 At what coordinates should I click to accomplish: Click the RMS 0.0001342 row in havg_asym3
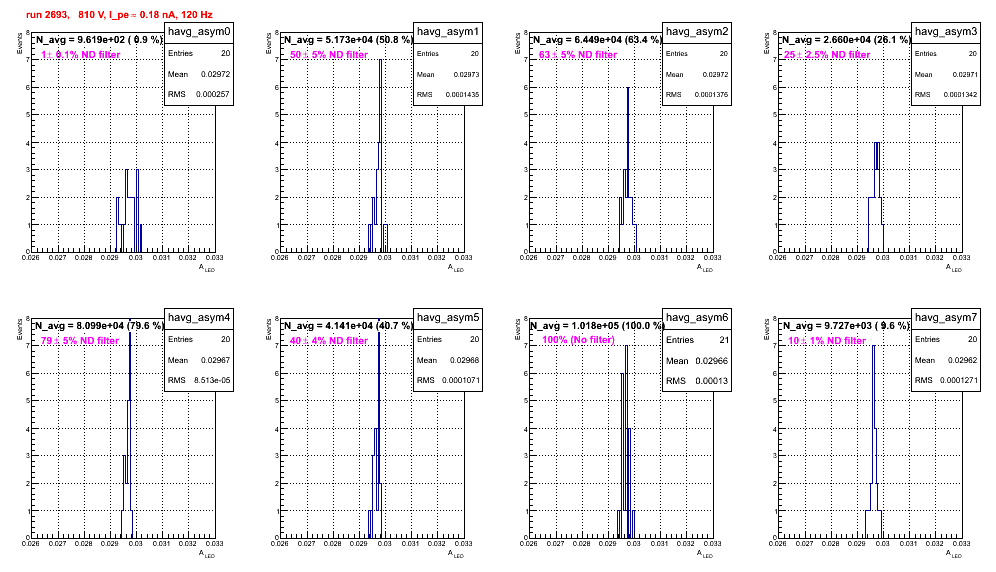point(946,95)
